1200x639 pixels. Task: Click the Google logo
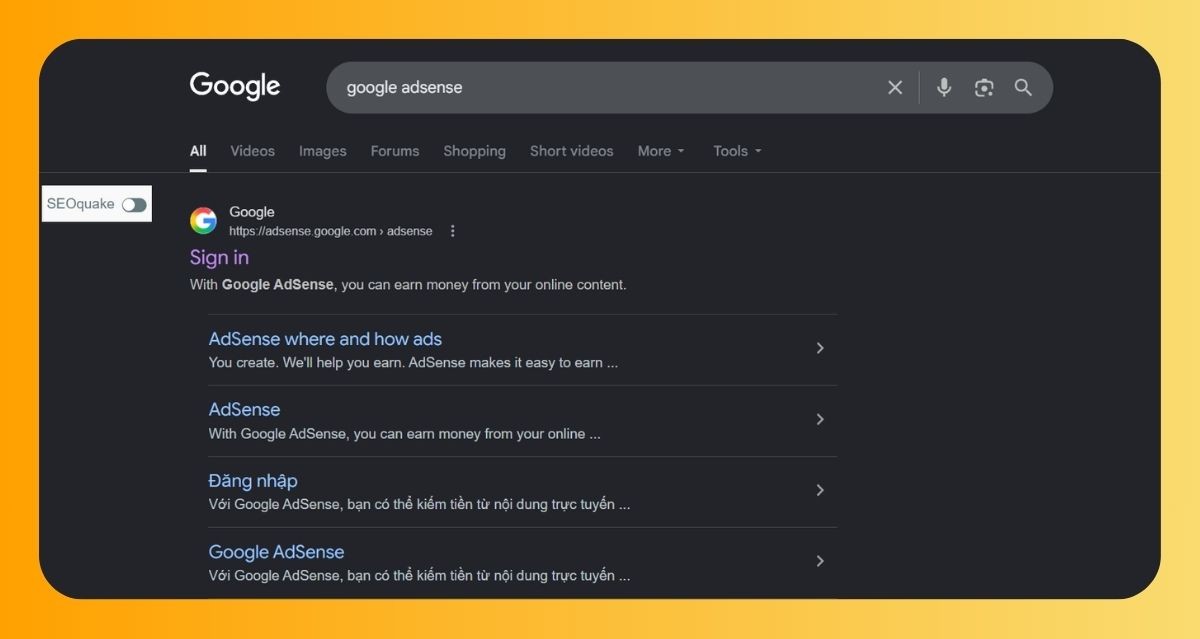tap(235, 86)
